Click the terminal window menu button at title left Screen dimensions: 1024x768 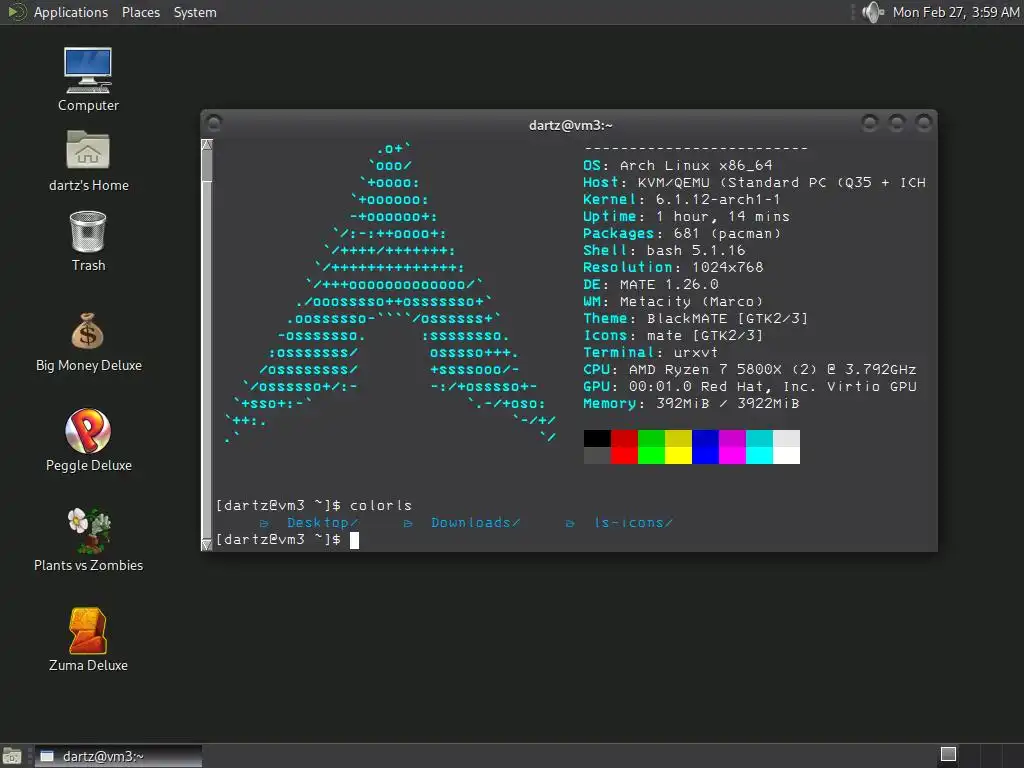(214, 122)
